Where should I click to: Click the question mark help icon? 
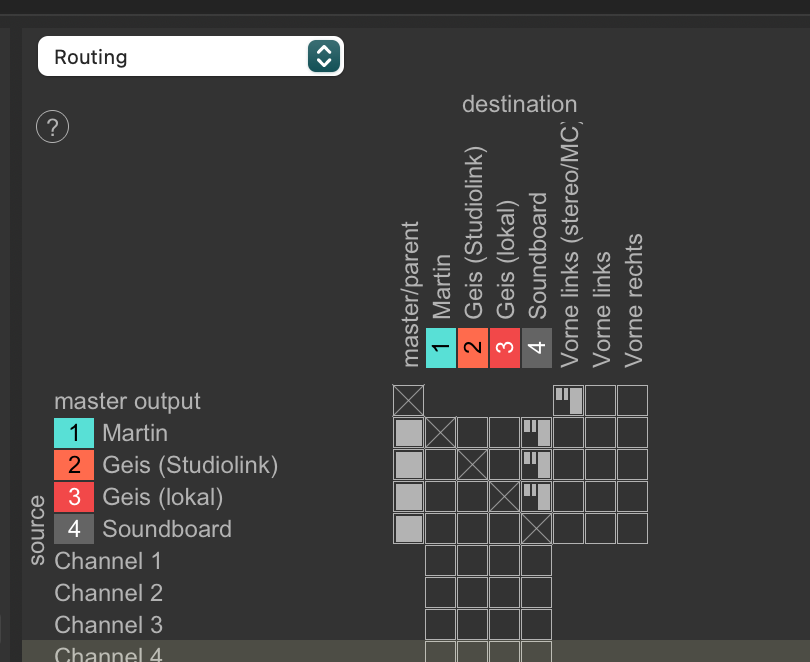pyautogui.click(x=52, y=128)
